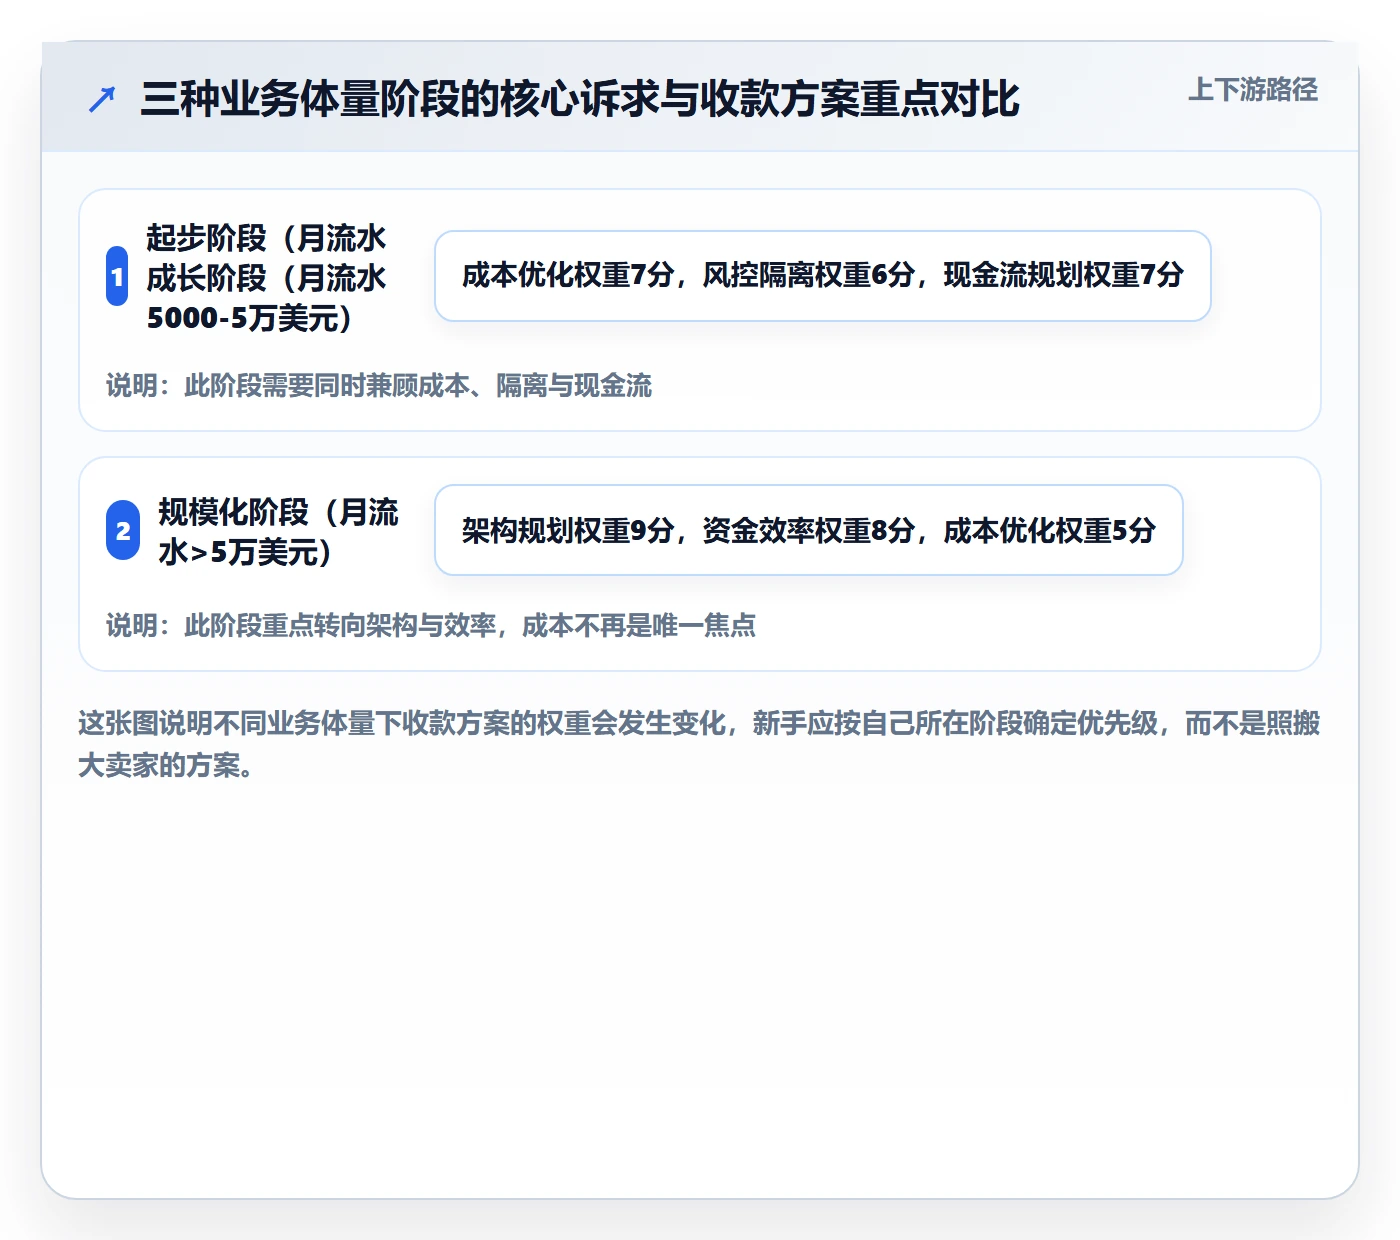1400x1240 pixels.
Task: Click the 上下游路径 label in the header
Action: click(1253, 90)
